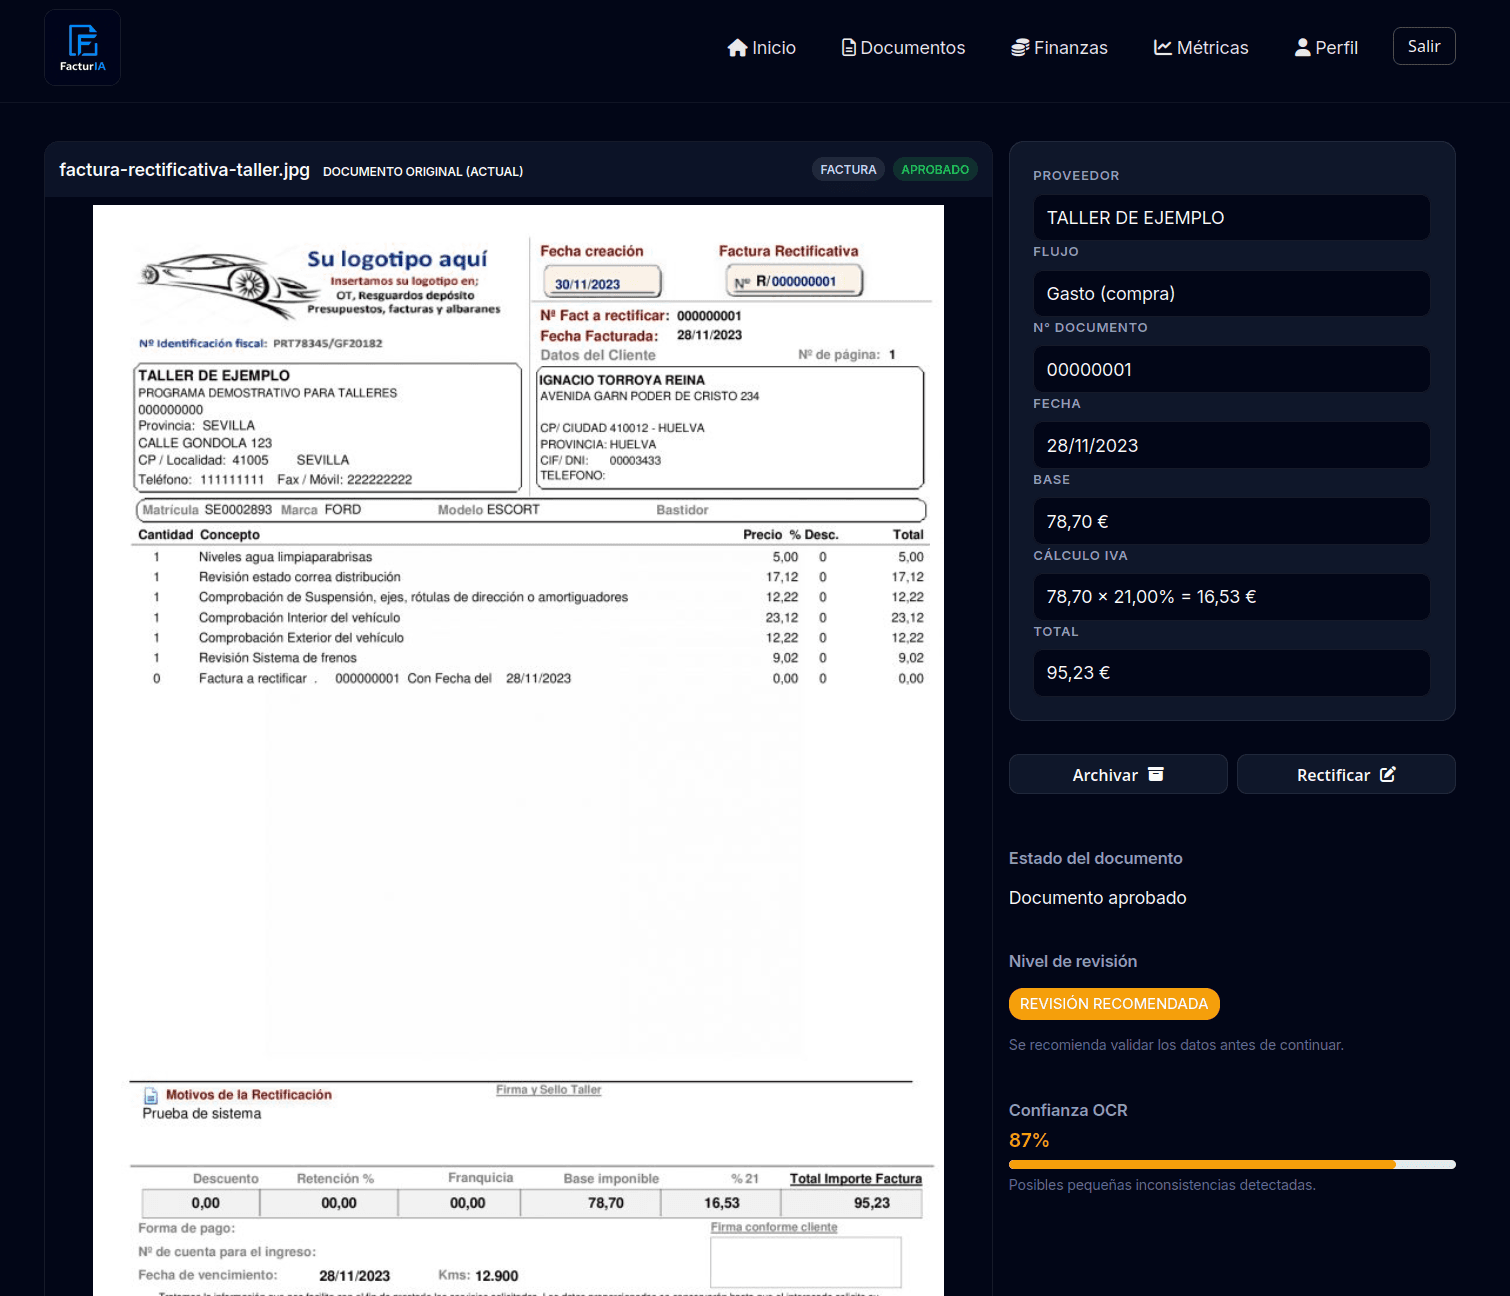Click the 30/11/2023 creation date in preview

pos(587,284)
